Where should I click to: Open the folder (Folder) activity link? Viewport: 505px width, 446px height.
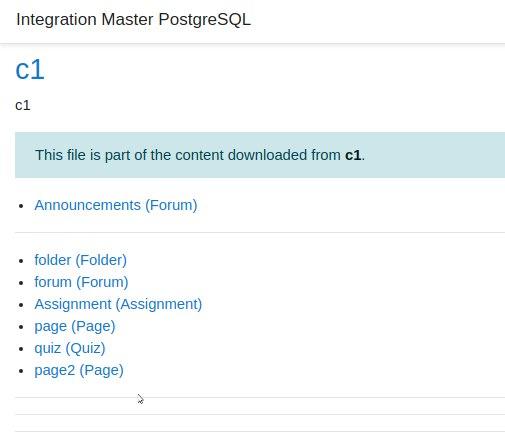[x=81, y=260]
